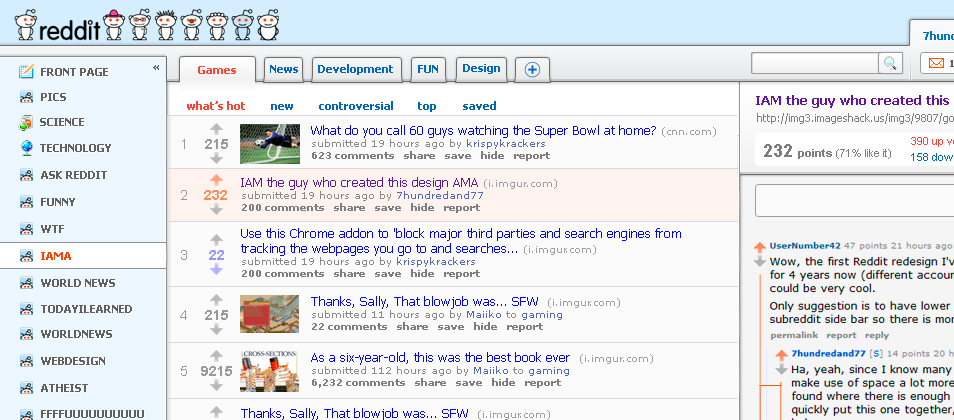Downvote 7hundredand77's reply comment
This screenshot has height=420, width=954.
pos(781,369)
